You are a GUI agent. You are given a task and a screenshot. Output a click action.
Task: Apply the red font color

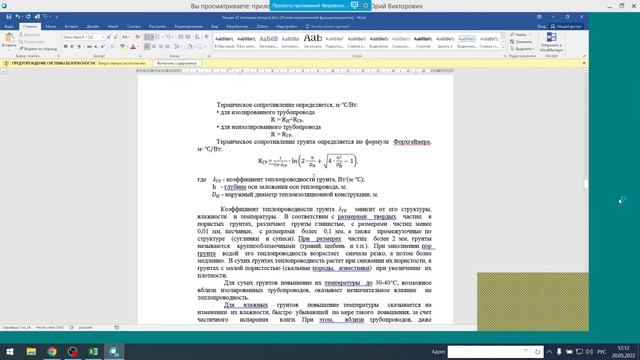(133, 47)
